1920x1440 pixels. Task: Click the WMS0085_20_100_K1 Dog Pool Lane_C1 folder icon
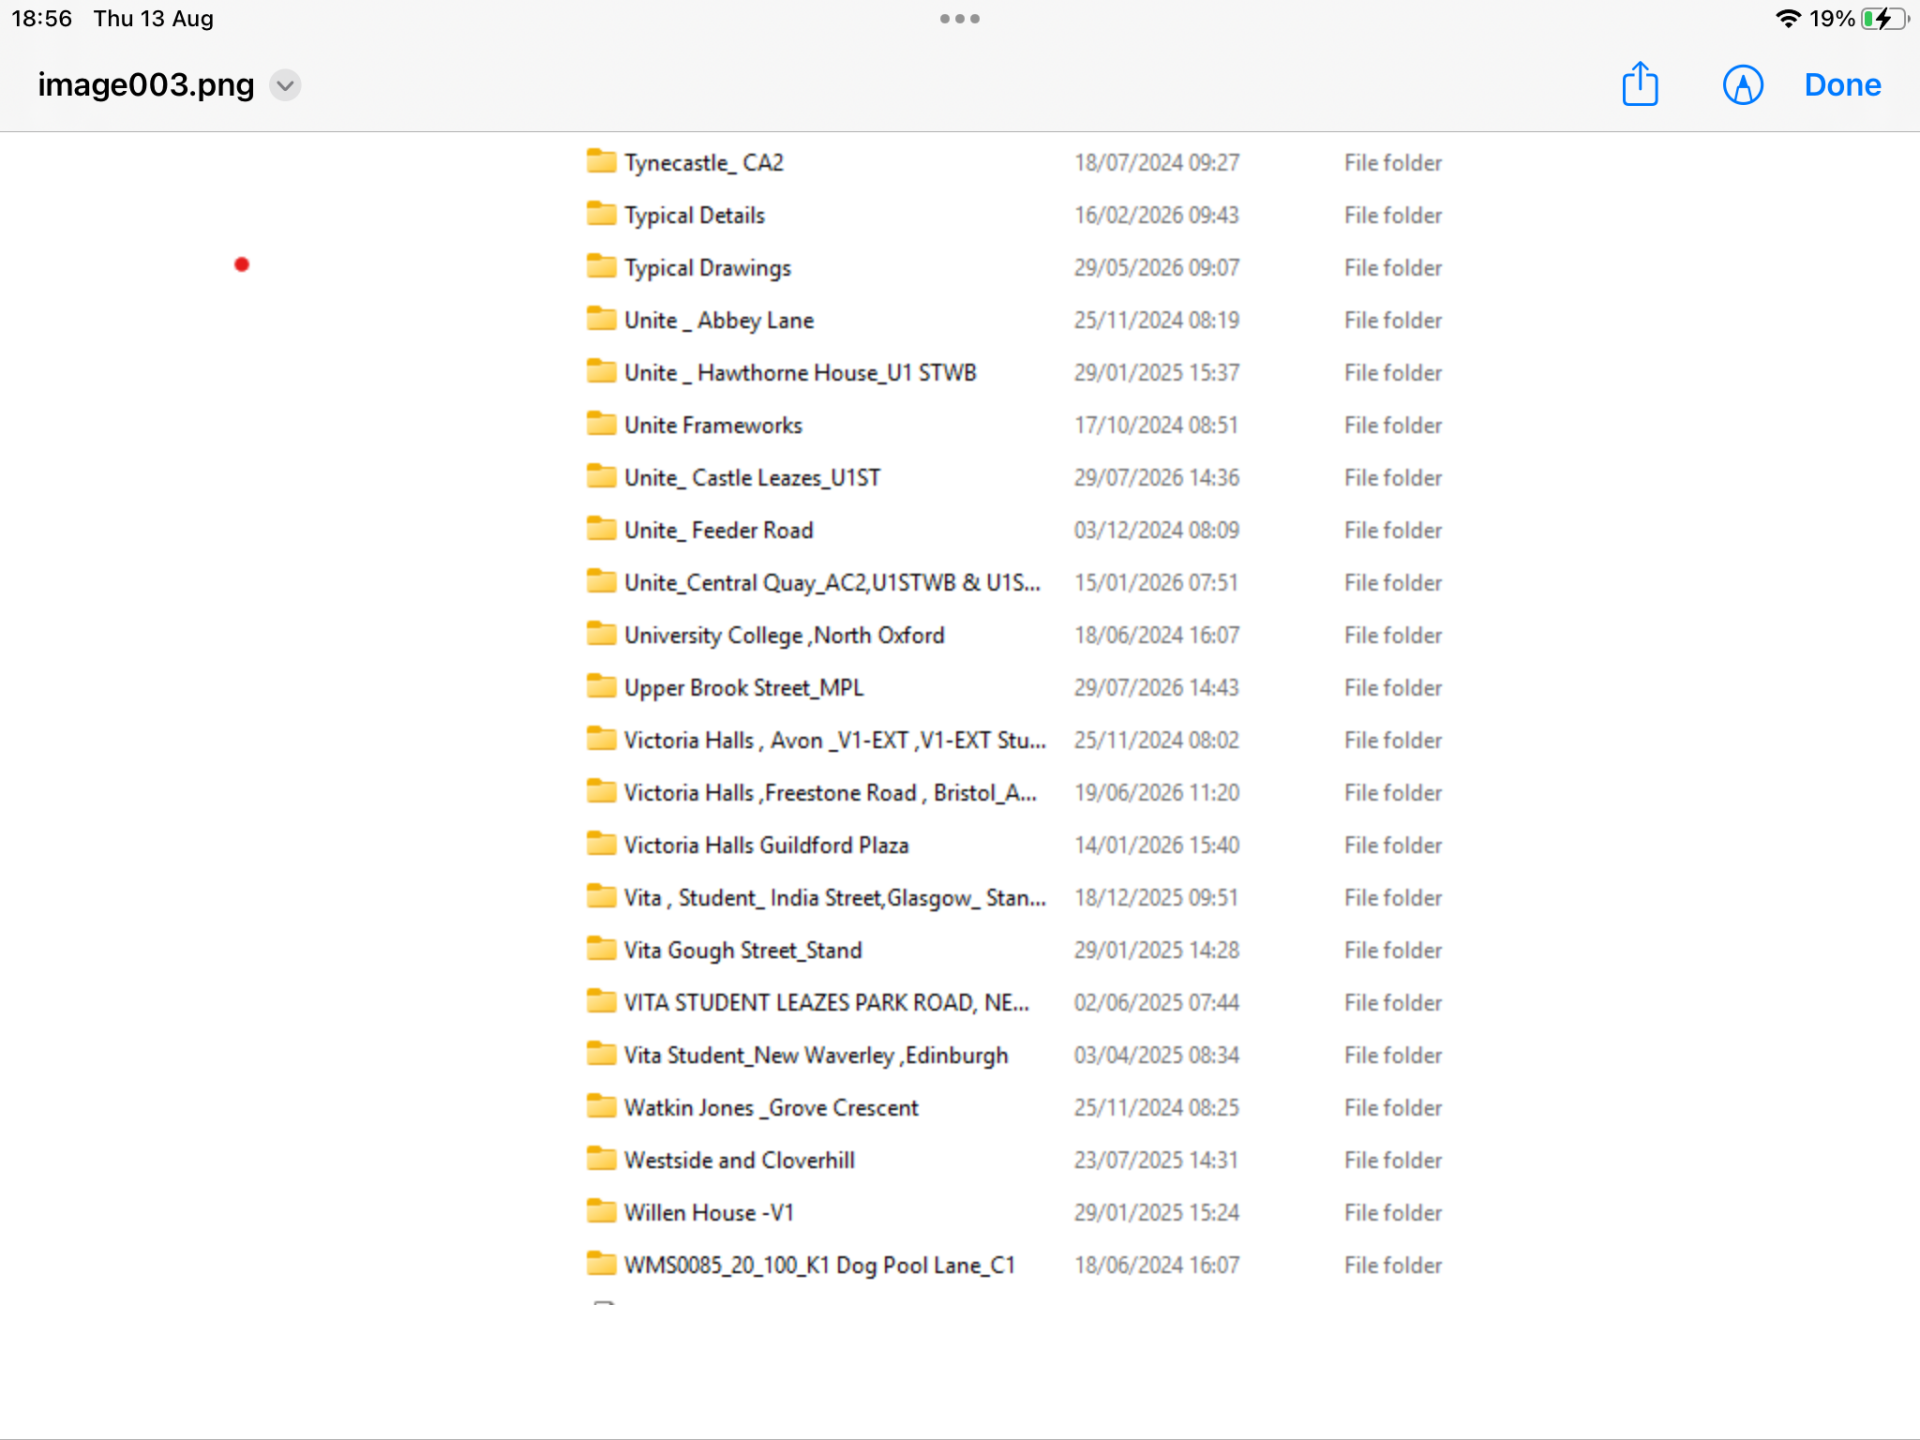(601, 1263)
